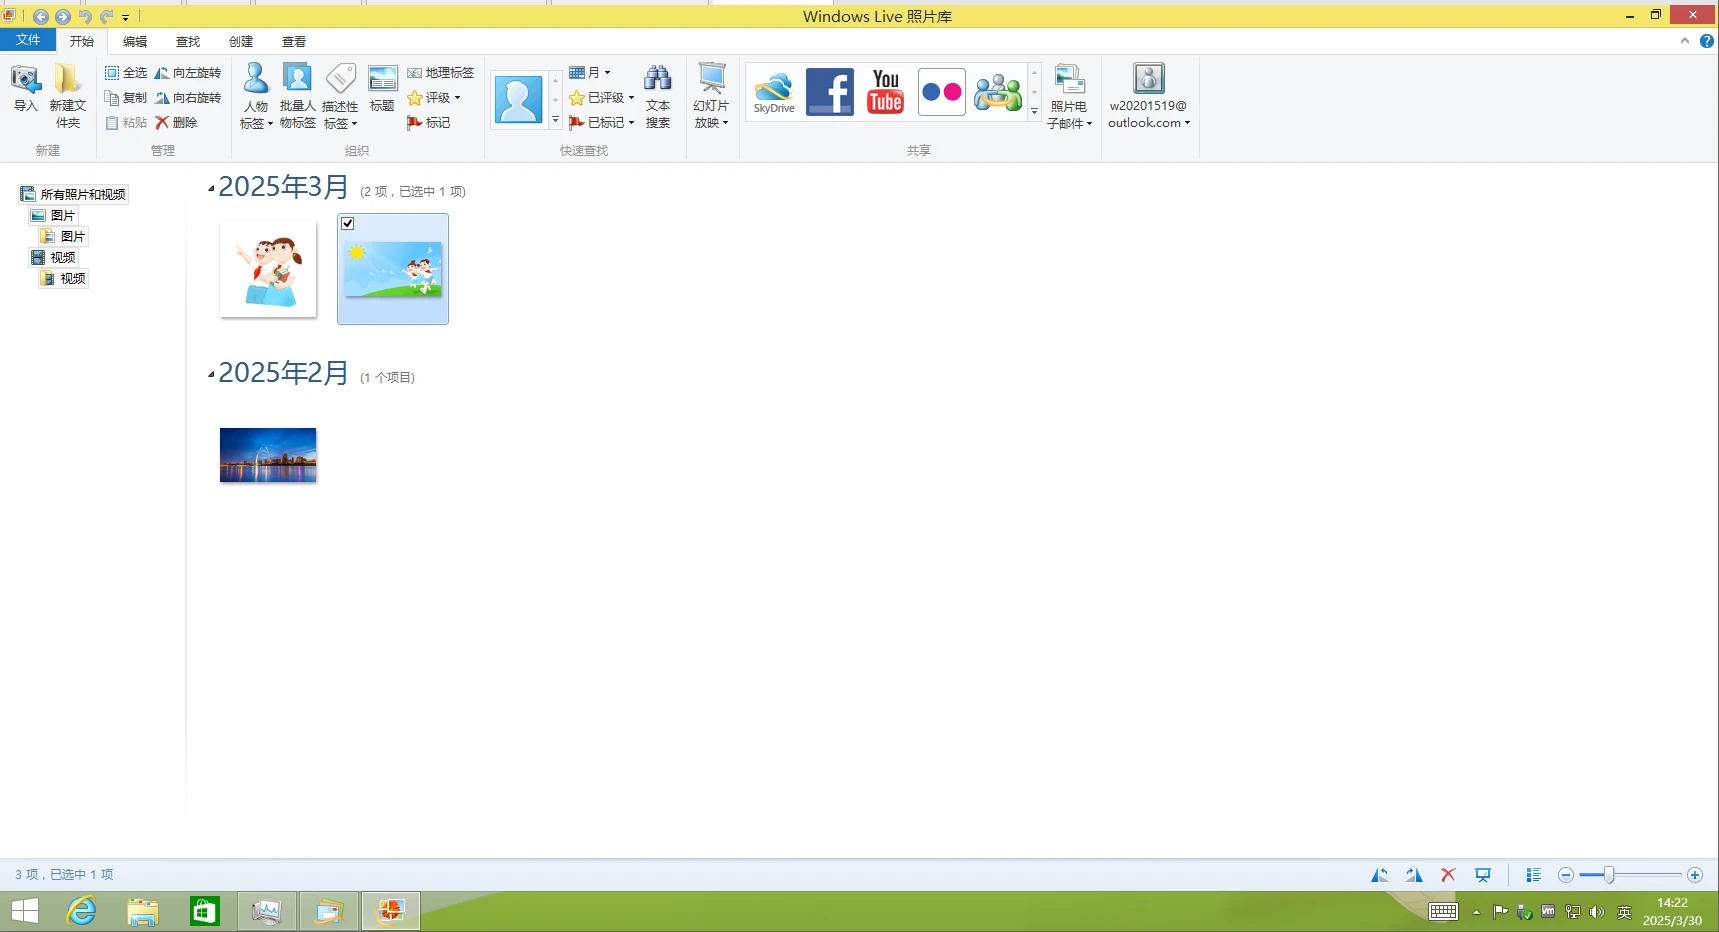Click the Flickr sharing icon
This screenshot has width=1719, height=932.
coord(941,92)
